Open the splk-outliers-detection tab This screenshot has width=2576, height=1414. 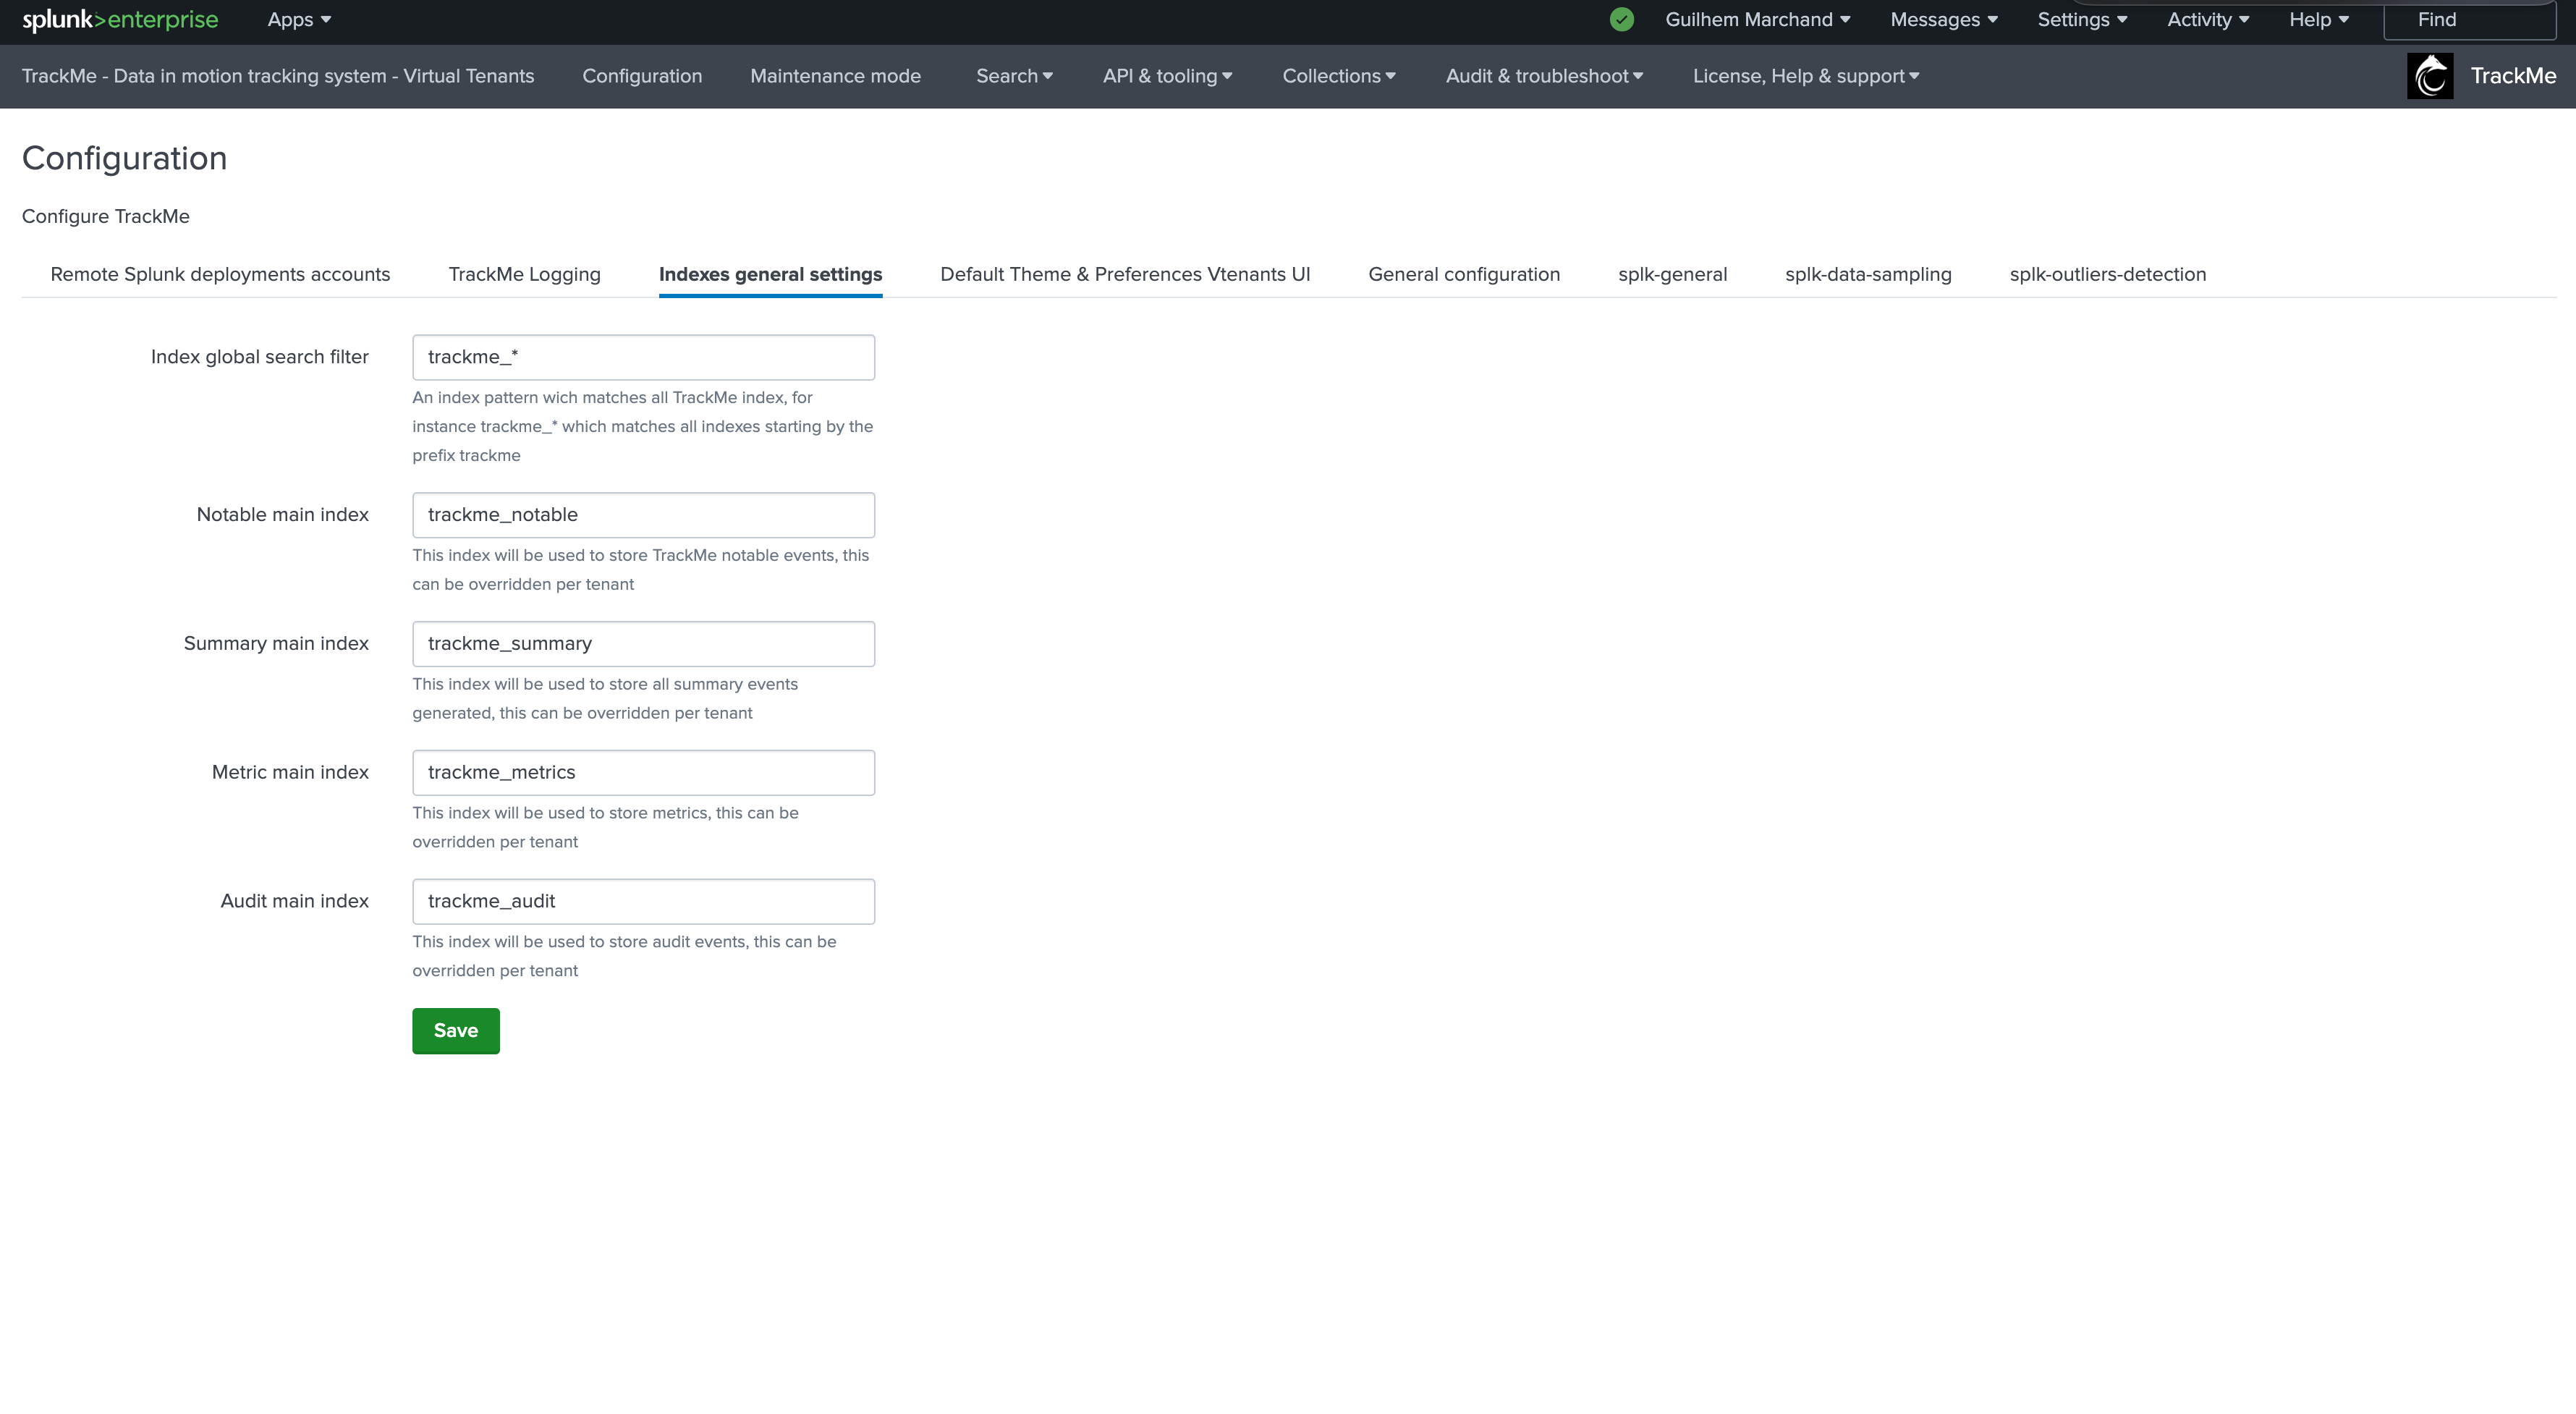(x=2107, y=274)
